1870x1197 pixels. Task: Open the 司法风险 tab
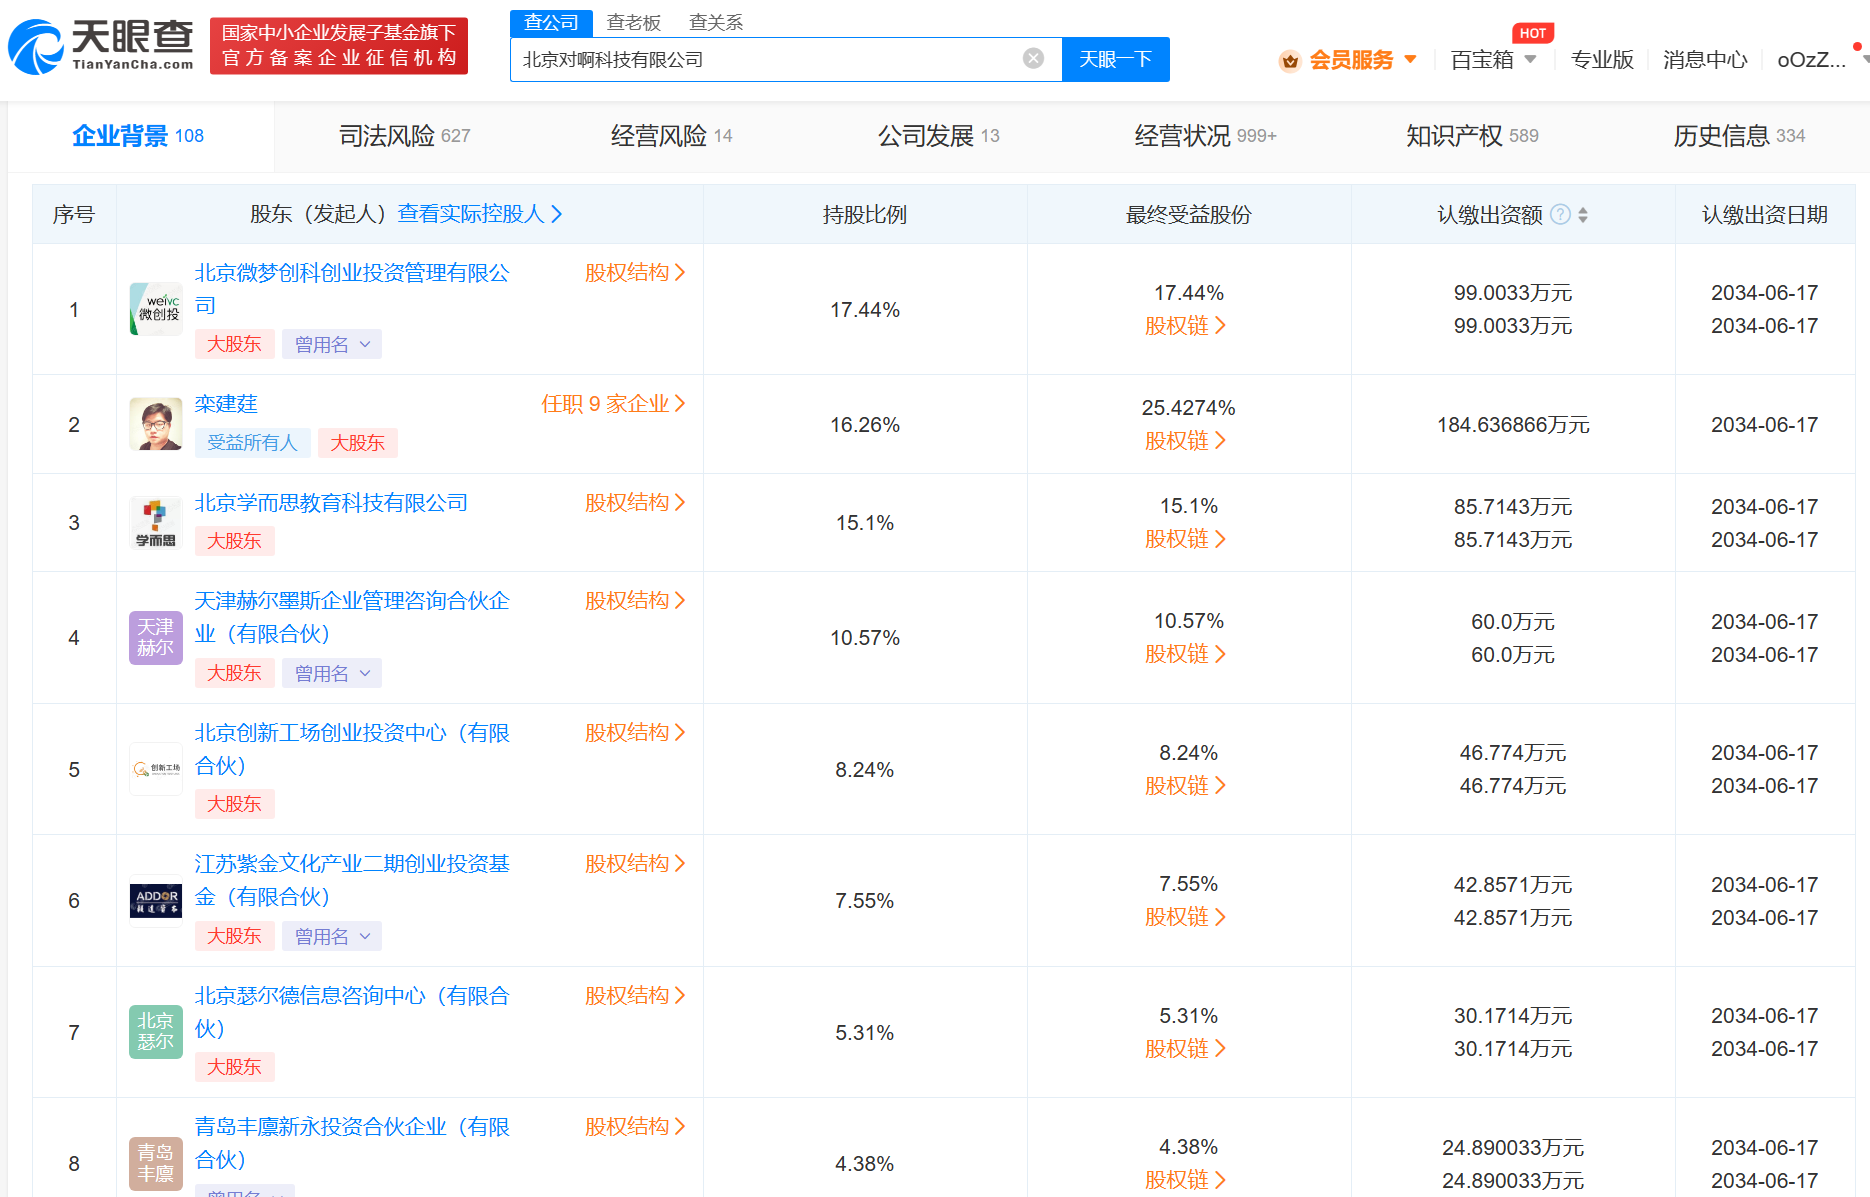[404, 136]
